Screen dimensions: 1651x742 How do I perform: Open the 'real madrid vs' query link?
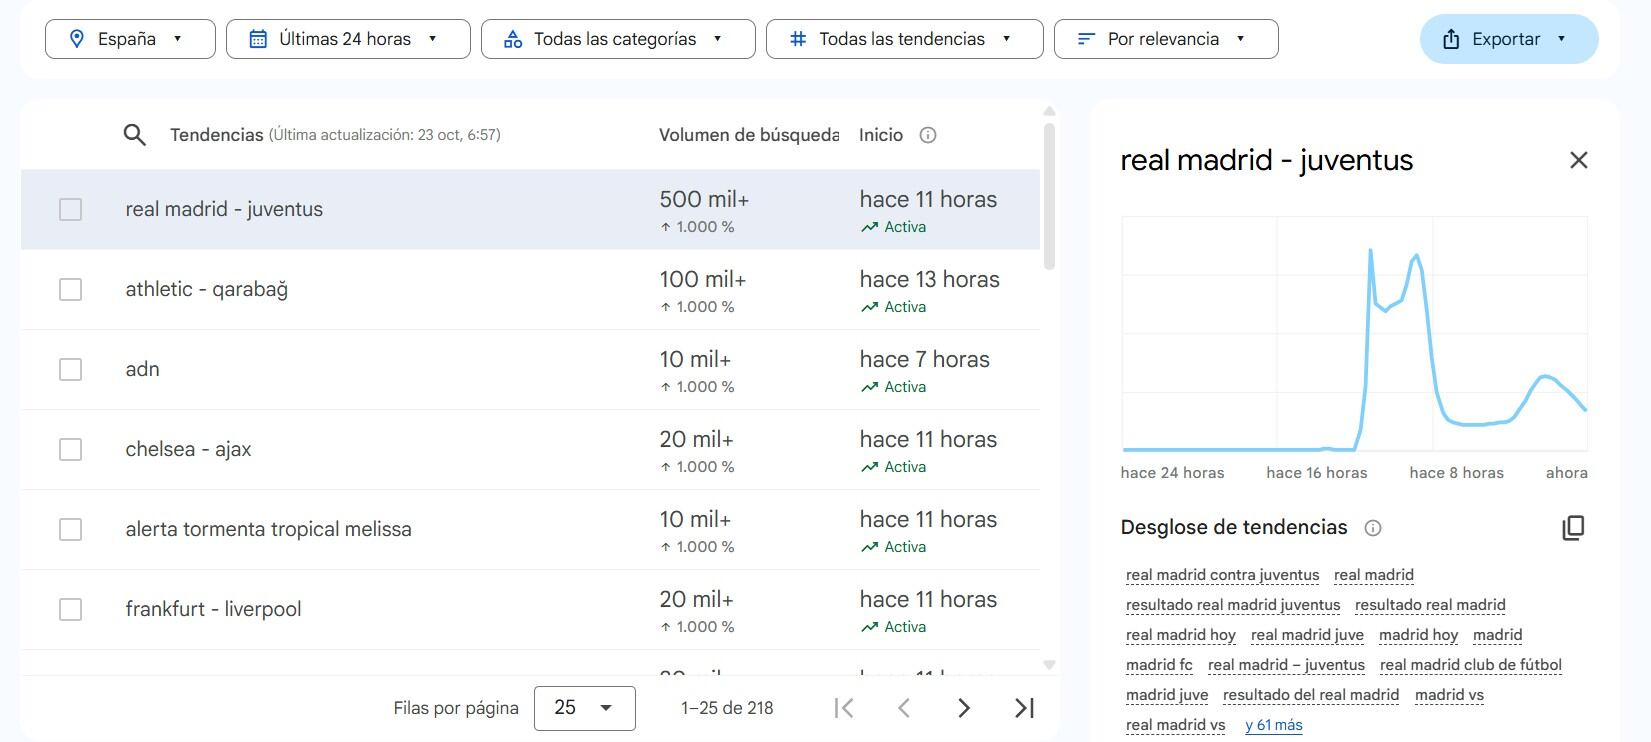(1175, 725)
